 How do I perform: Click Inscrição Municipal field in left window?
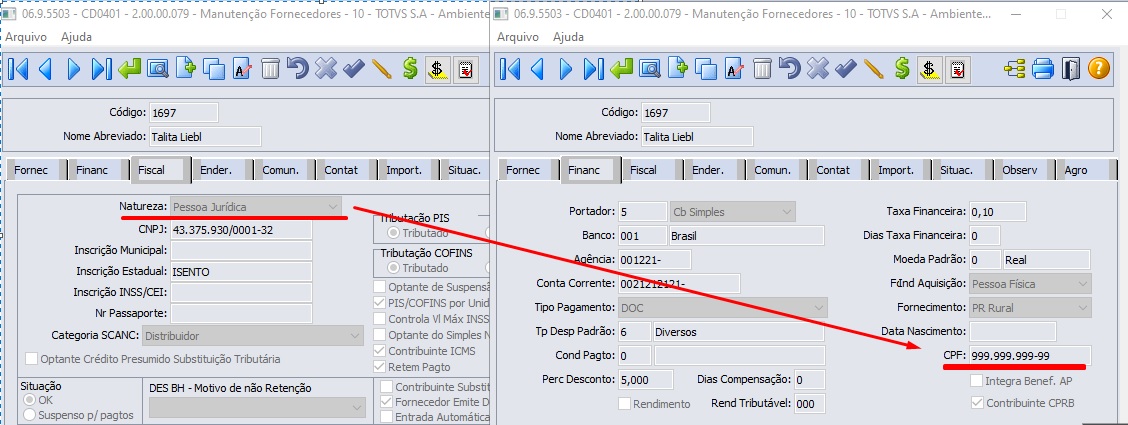coord(241,250)
